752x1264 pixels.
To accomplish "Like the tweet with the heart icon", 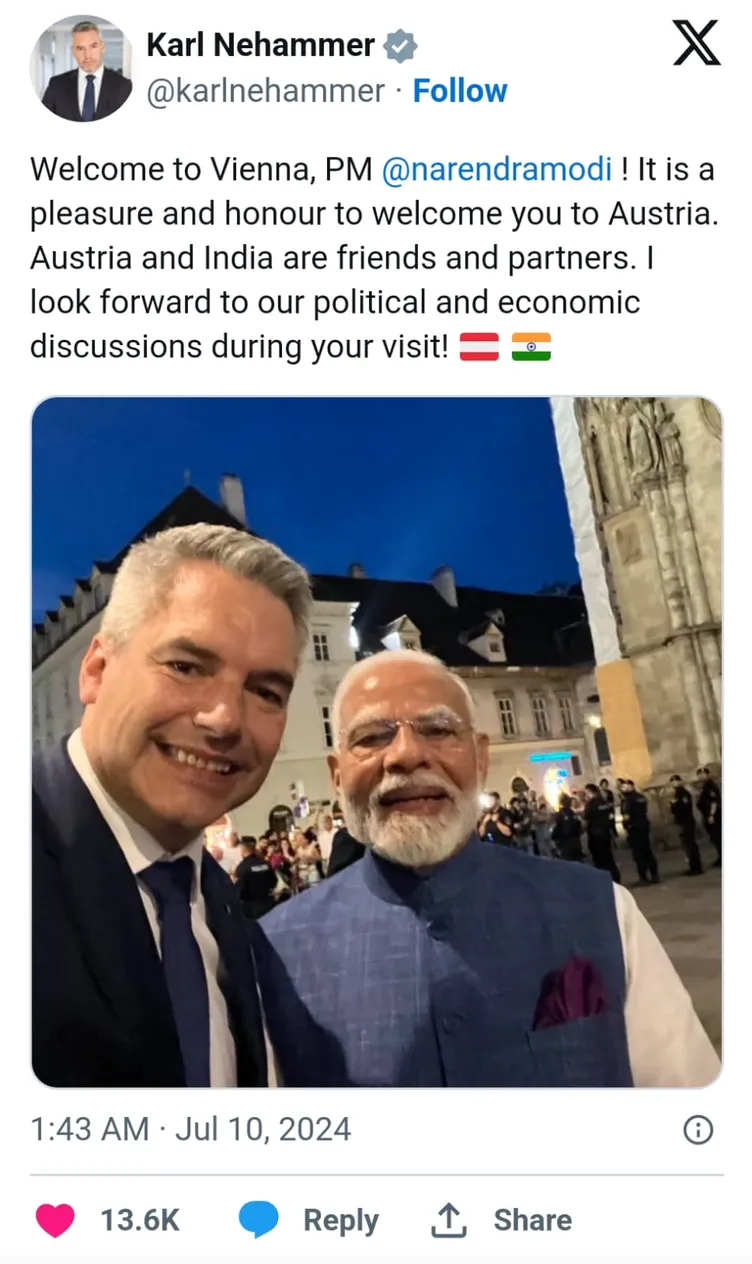I will (x=56, y=1220).
